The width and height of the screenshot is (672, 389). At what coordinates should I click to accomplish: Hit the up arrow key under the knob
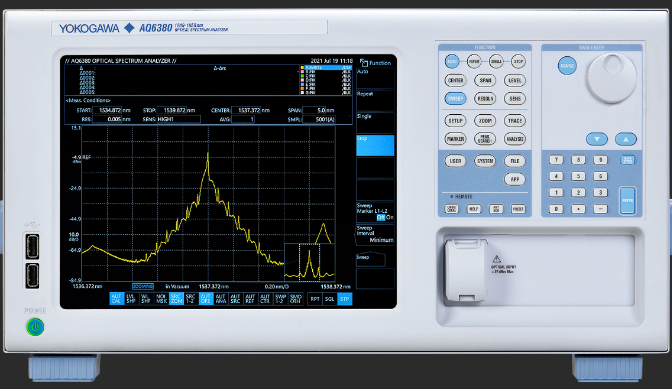tap(626, 139)
